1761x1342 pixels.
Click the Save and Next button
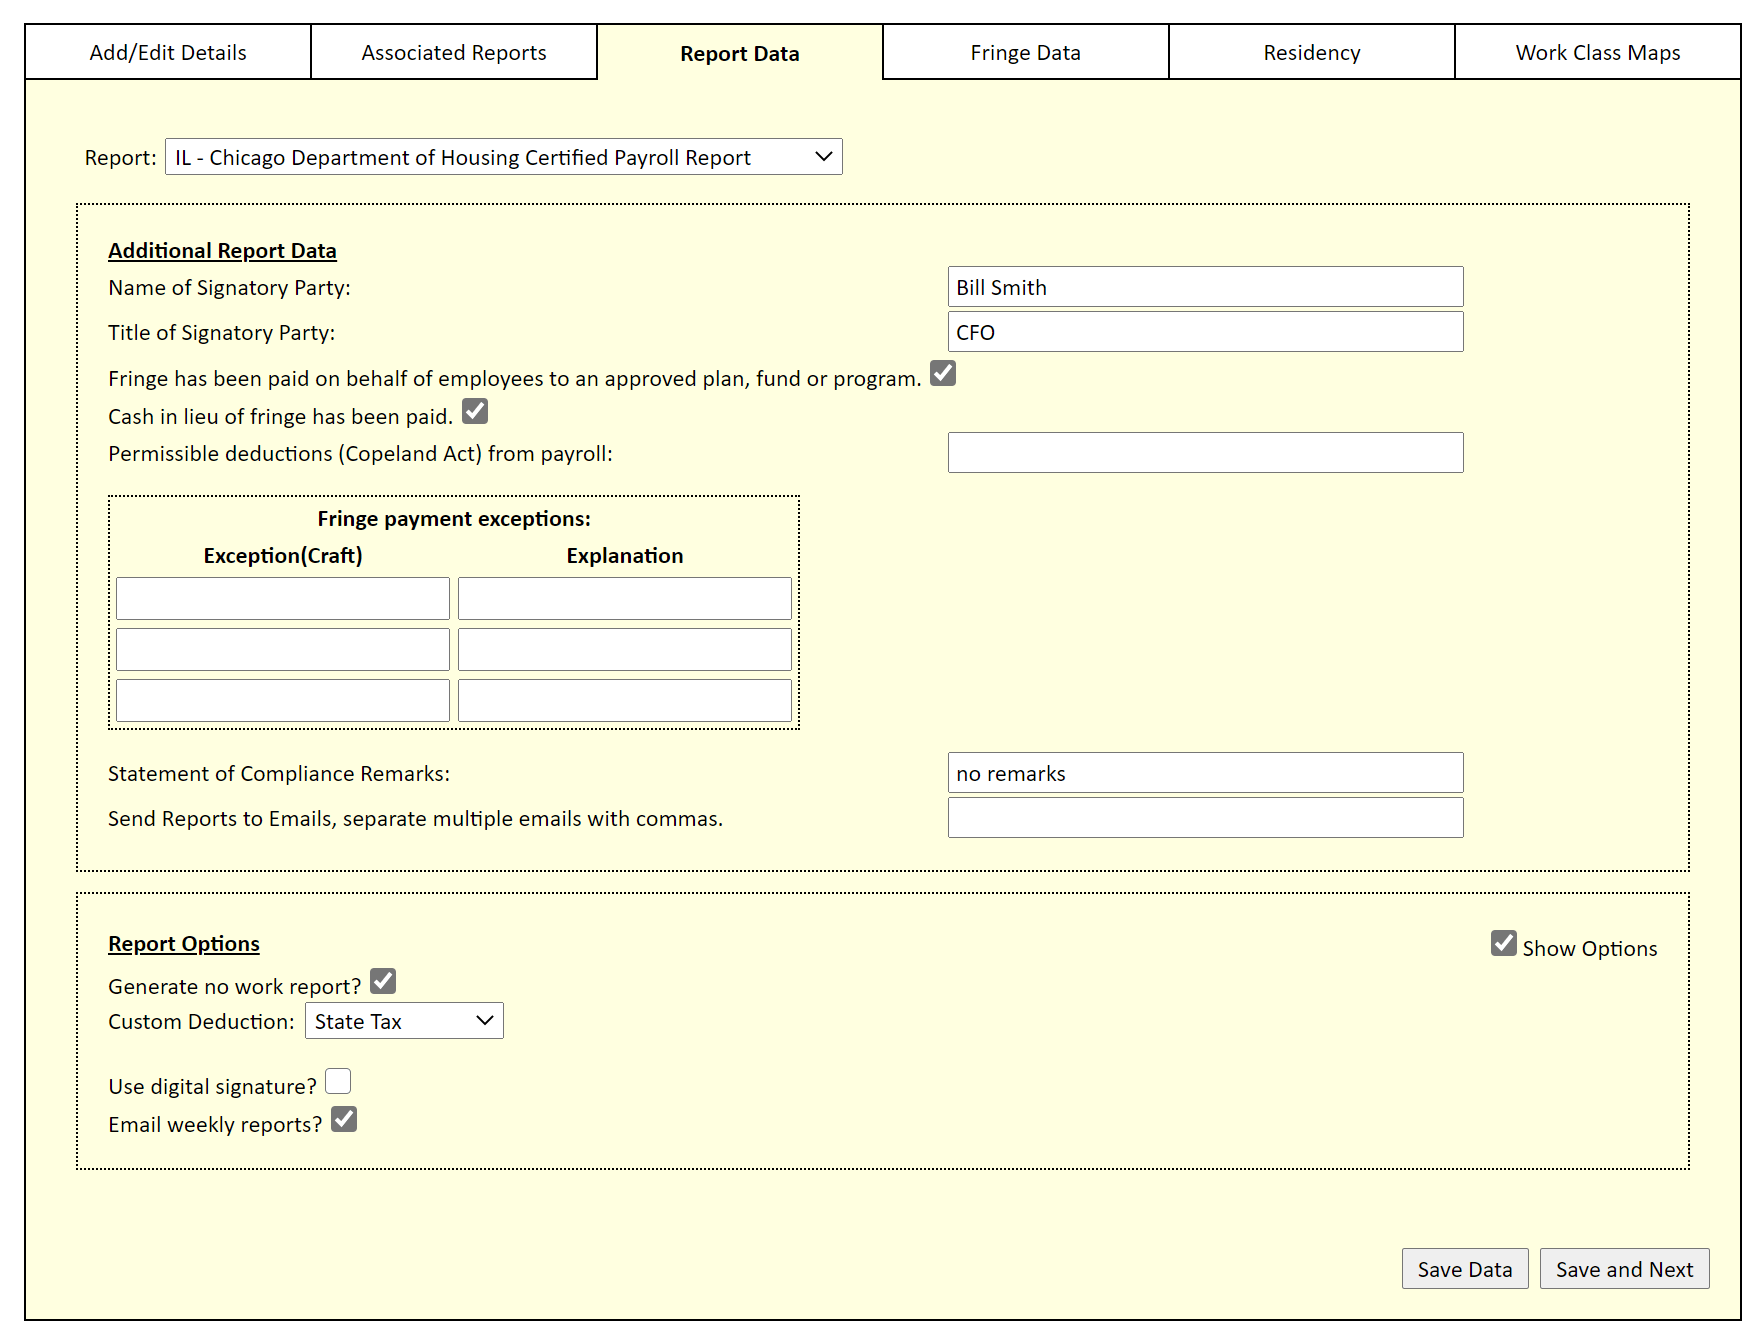click(1624, 1268)
